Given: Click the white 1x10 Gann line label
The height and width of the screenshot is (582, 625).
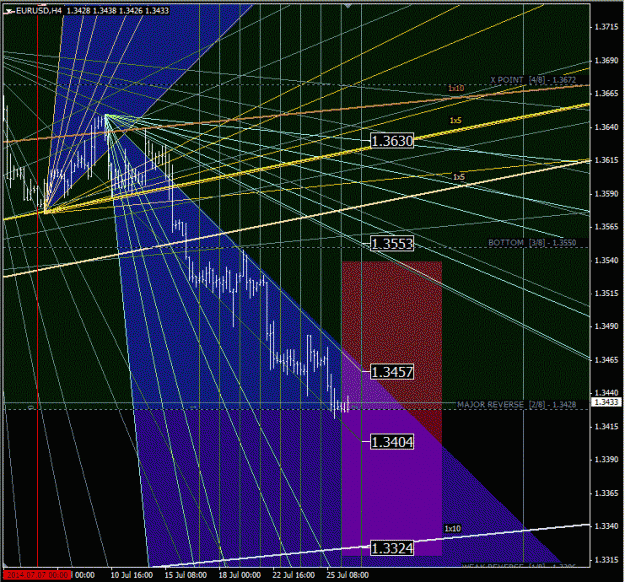Looking at the screenshot, I should pyautogui.click(x=452, y=529).
